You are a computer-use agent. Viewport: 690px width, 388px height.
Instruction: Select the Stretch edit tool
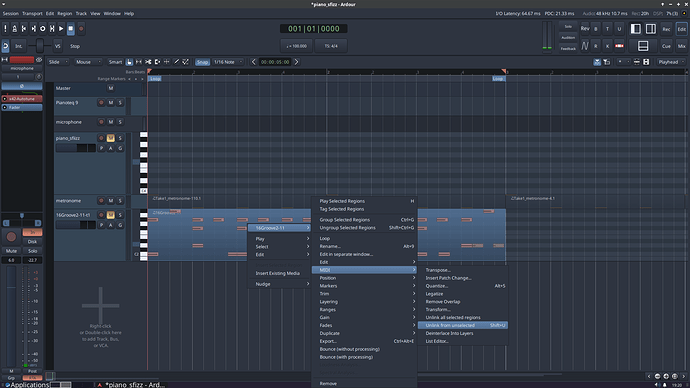167,62
